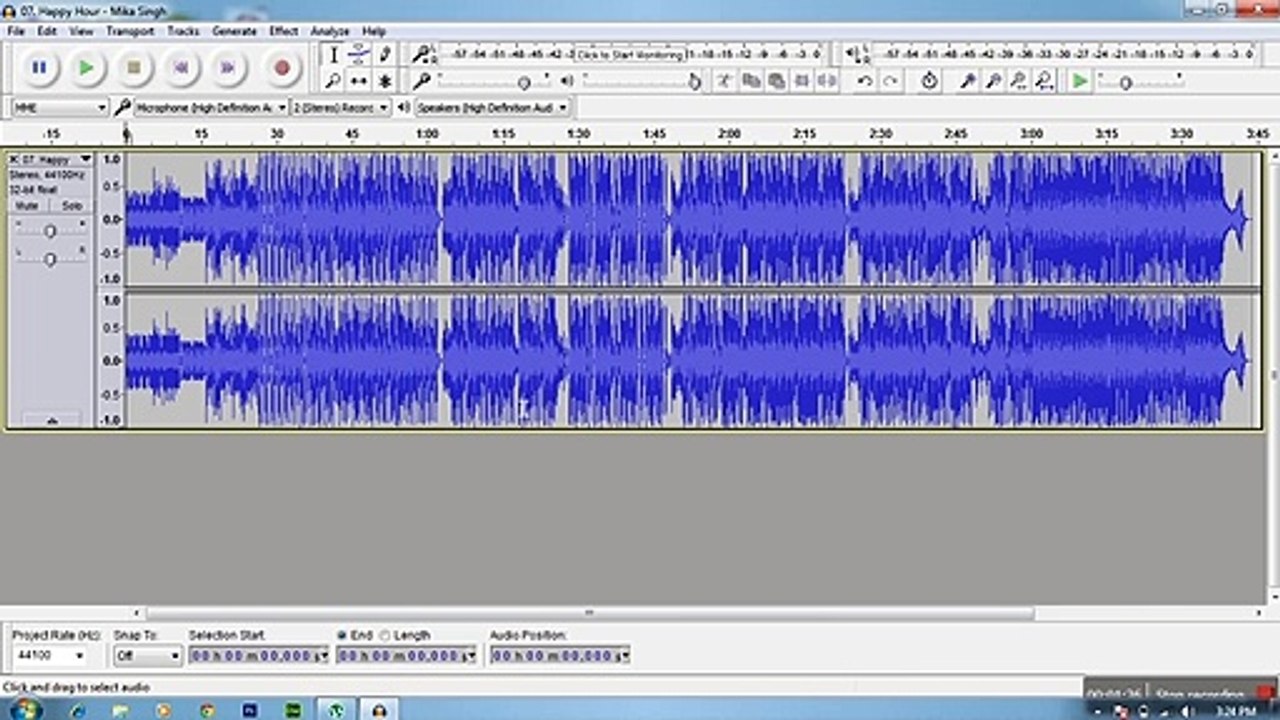
Task: Select the Draw pencil tool
Action: tap(385, 55)
